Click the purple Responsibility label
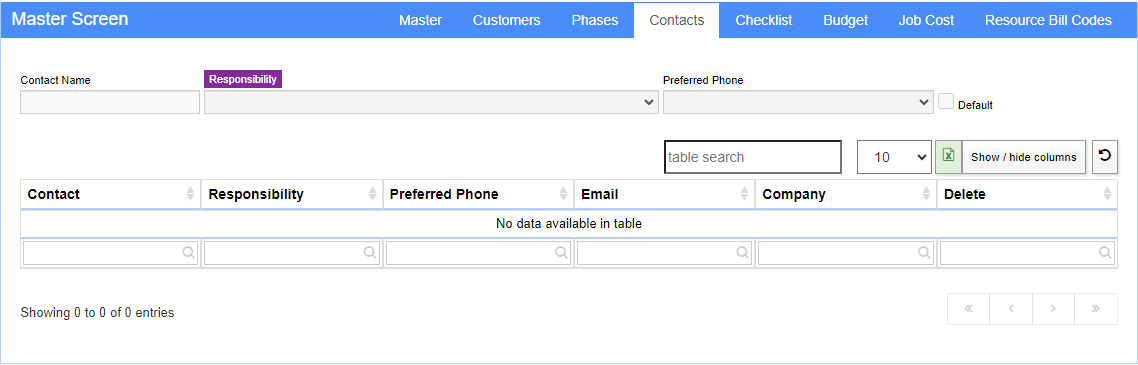This screenshot has width=1138, height=365. point(243,79)
